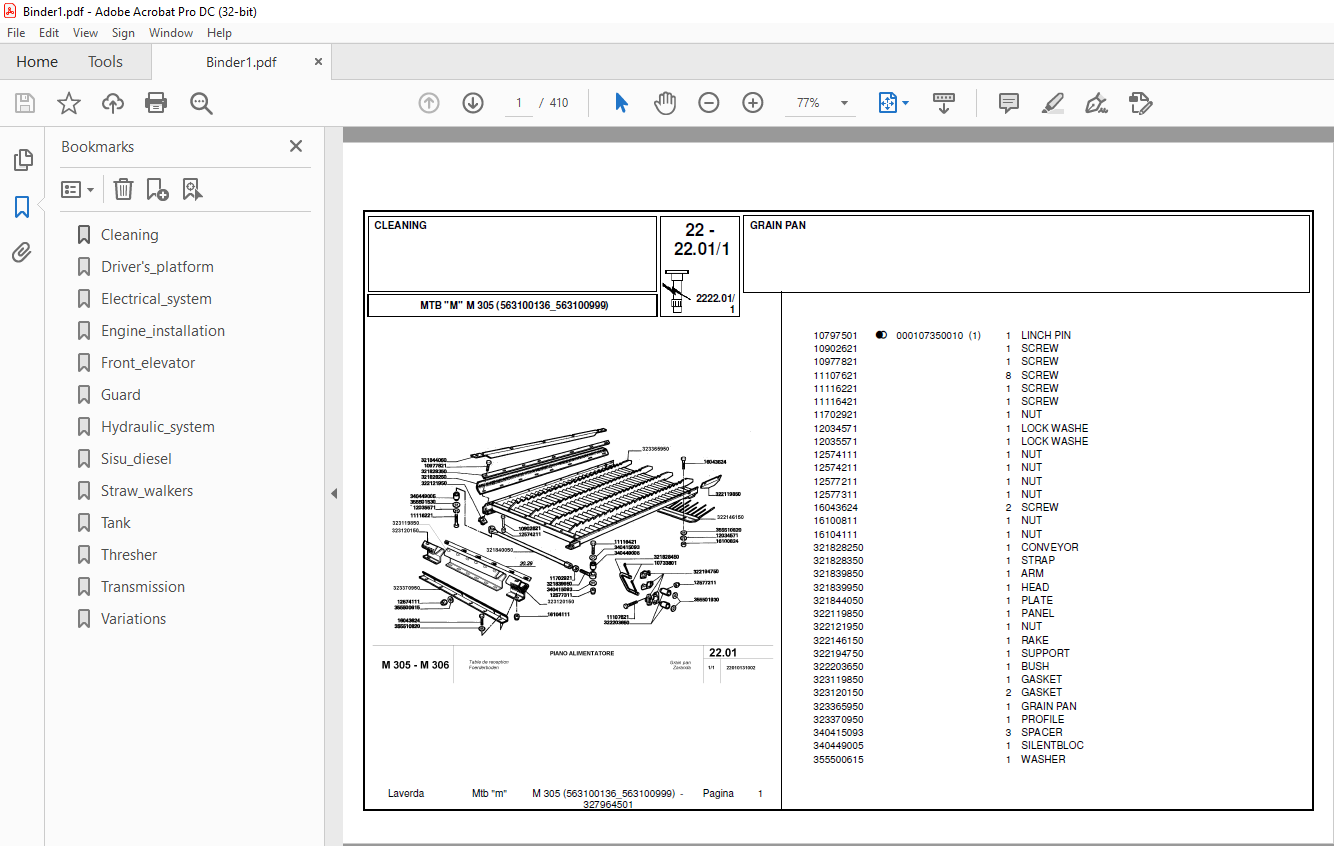Print the document
The width and height of the screenshot is (1334, 846).
coord(156,103)
